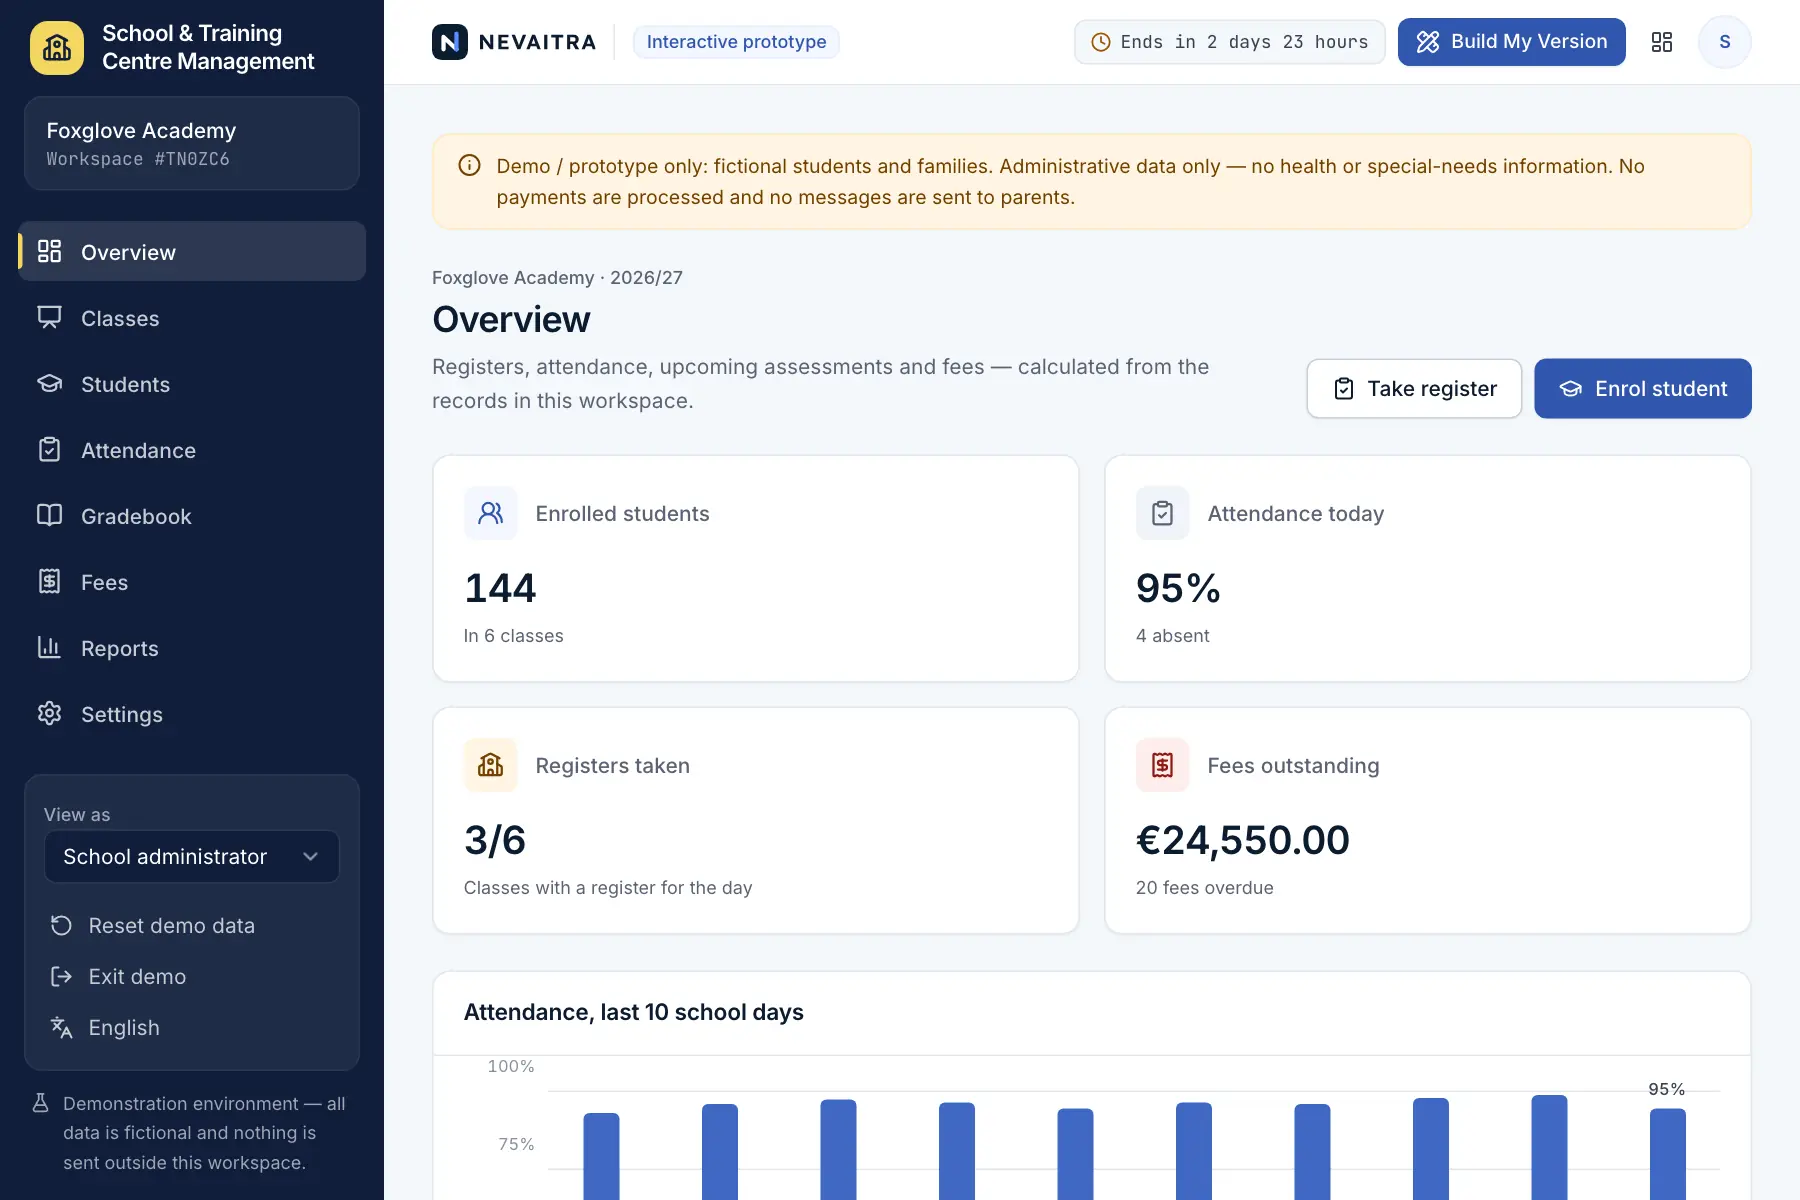The image size is (1800, 1200).
Task: Open the apps grid icon in header
Action: point(1662,42)
